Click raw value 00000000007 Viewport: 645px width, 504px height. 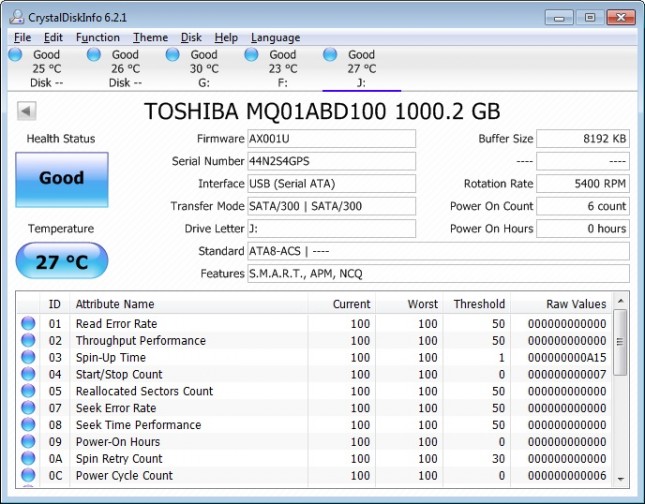(567, 374)
